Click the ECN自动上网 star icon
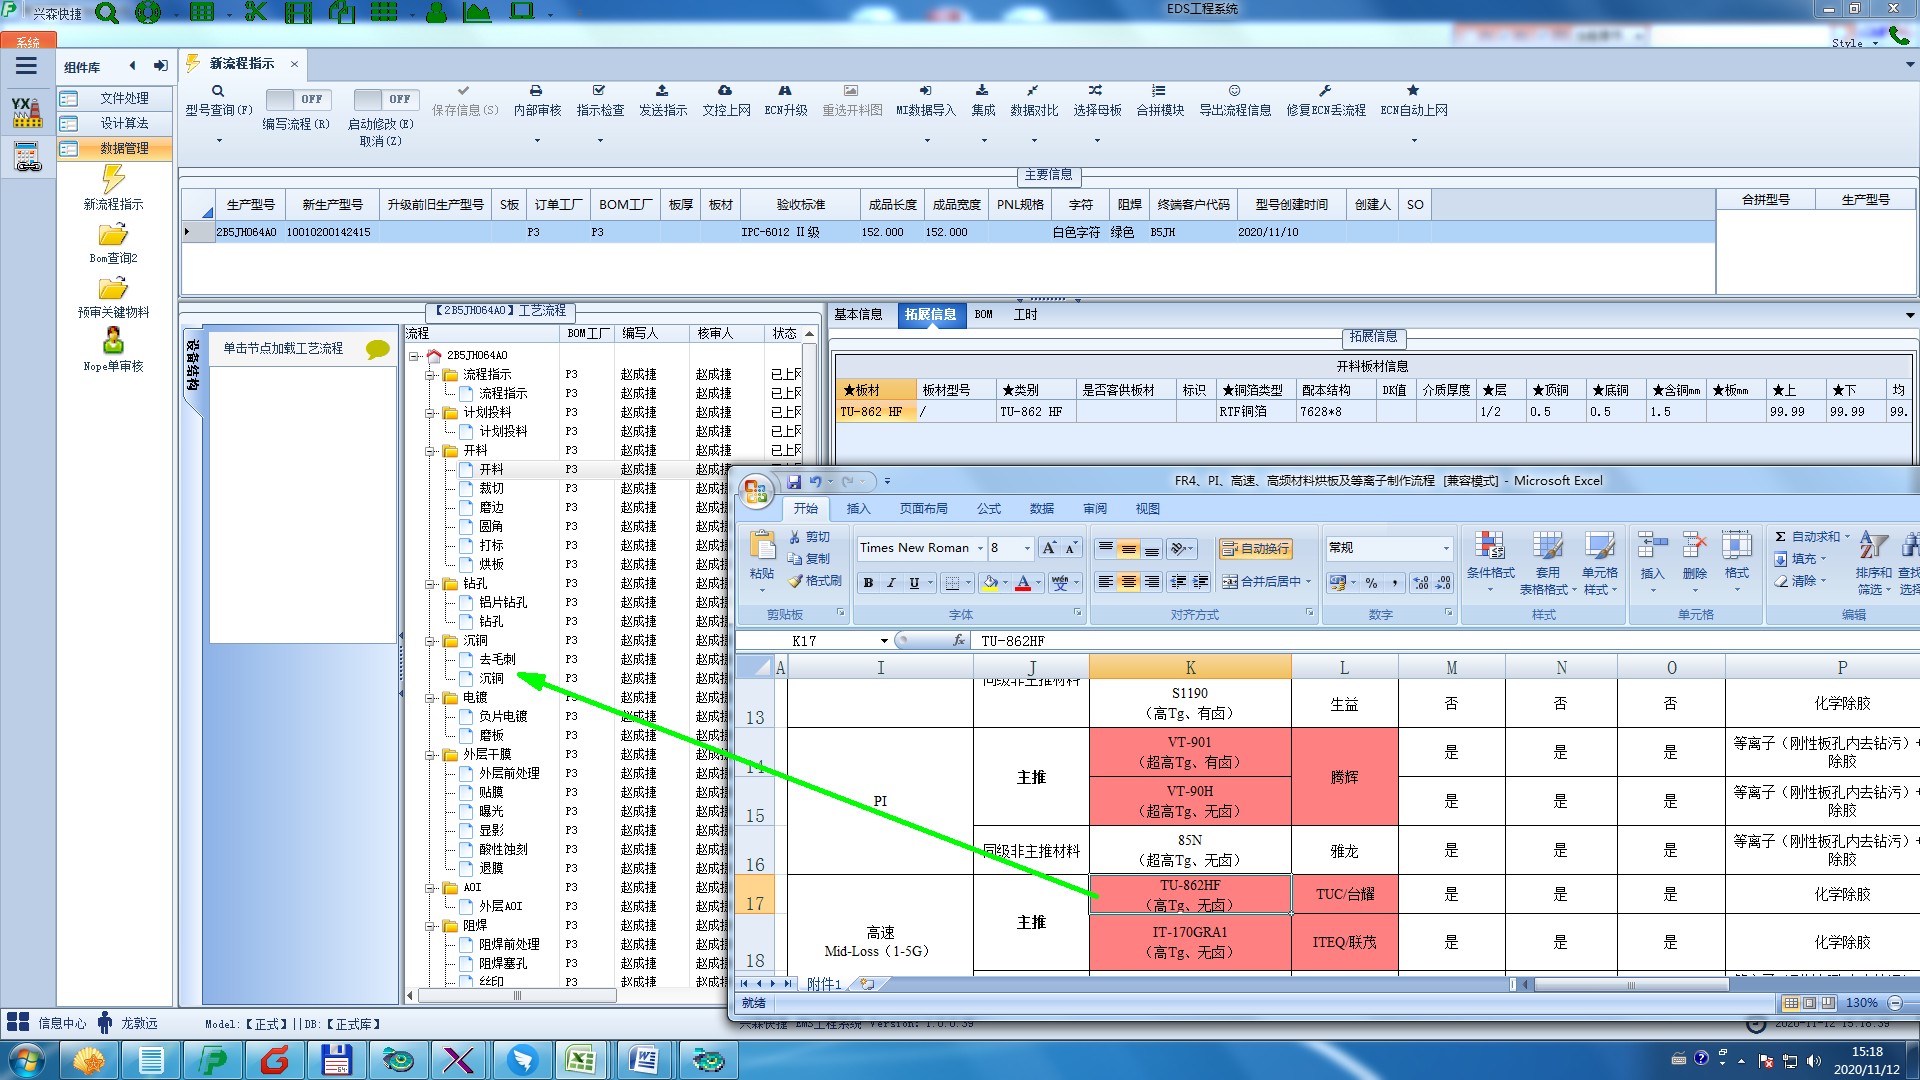The height and width of the screenshot is (1080, 1920). [1413, 91]
